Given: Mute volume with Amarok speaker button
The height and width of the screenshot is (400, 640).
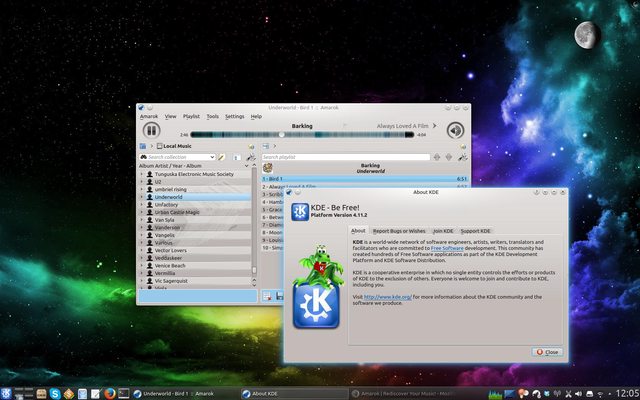Looking at the screenshot, I should [x=455, y=131].
